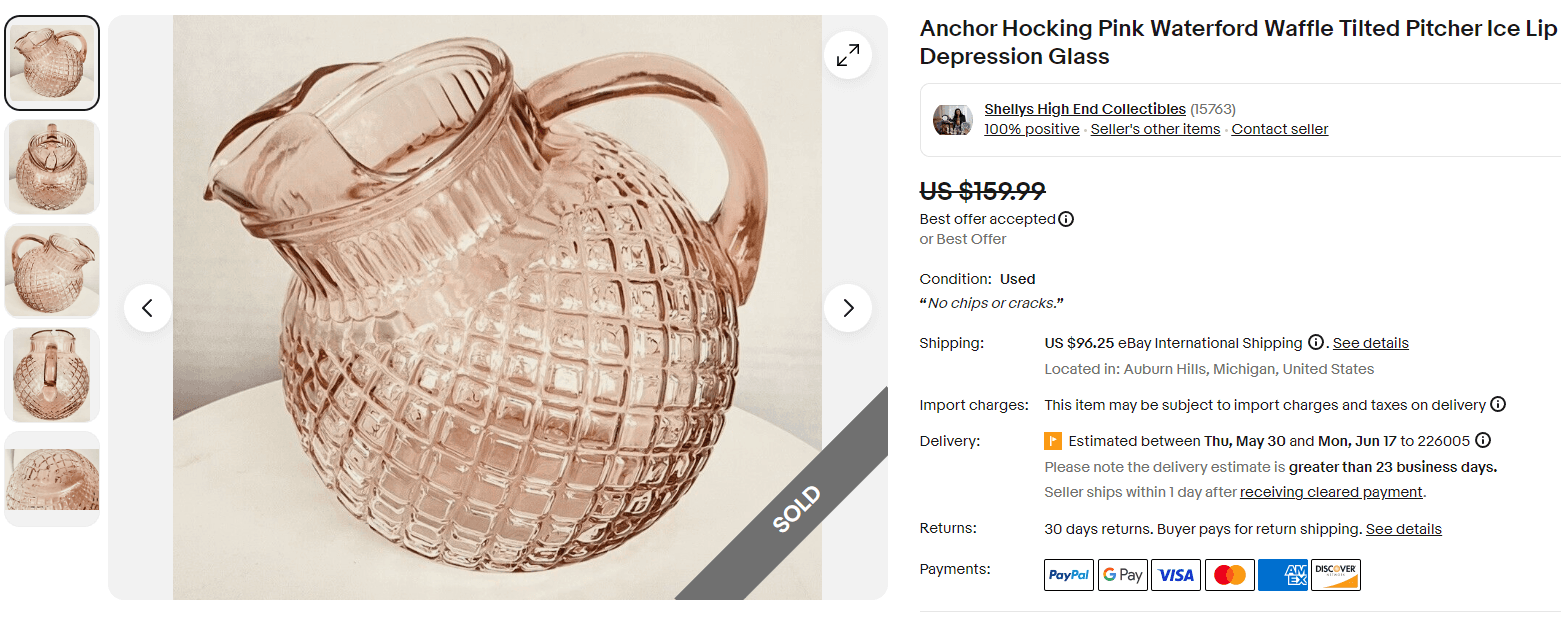Open Shellys High End Collectibles seller page

pyautogui.click(x=1084, y=109)
